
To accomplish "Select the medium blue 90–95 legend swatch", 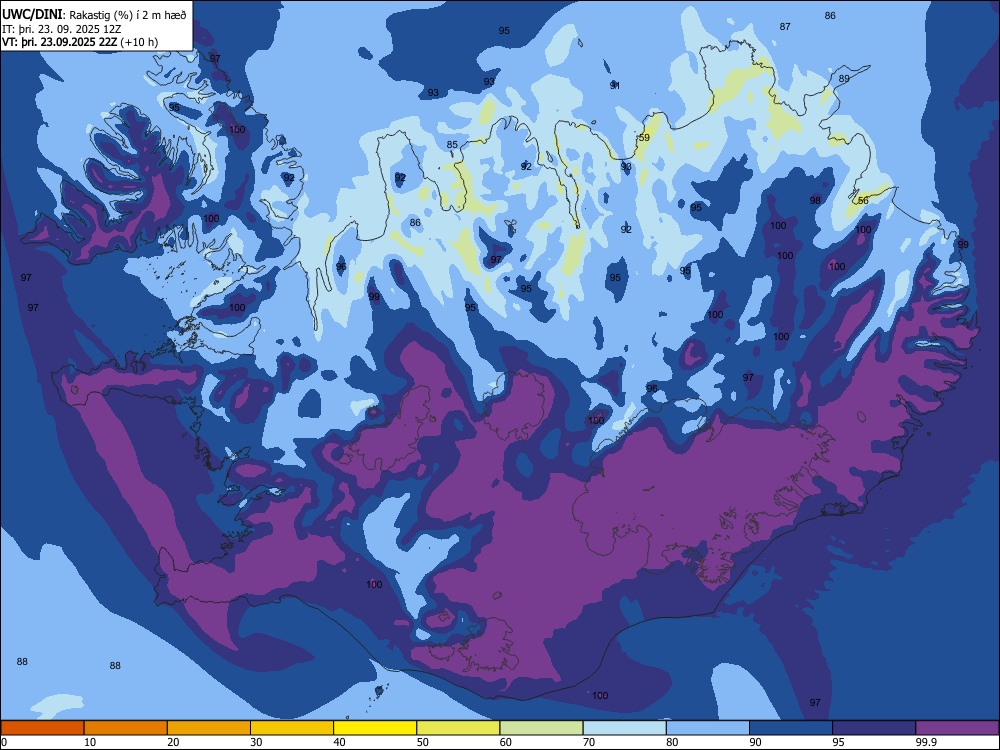I will tap(791, 728).
